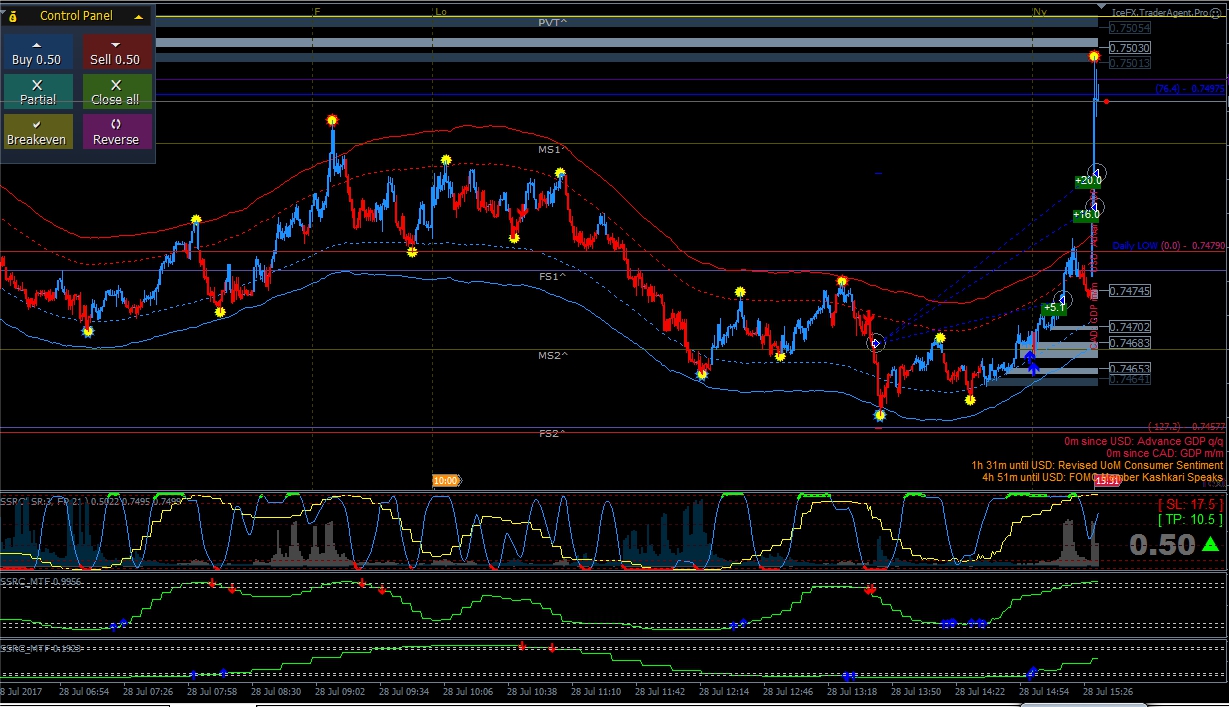Click the FS1^ level label

coord(552,276)
